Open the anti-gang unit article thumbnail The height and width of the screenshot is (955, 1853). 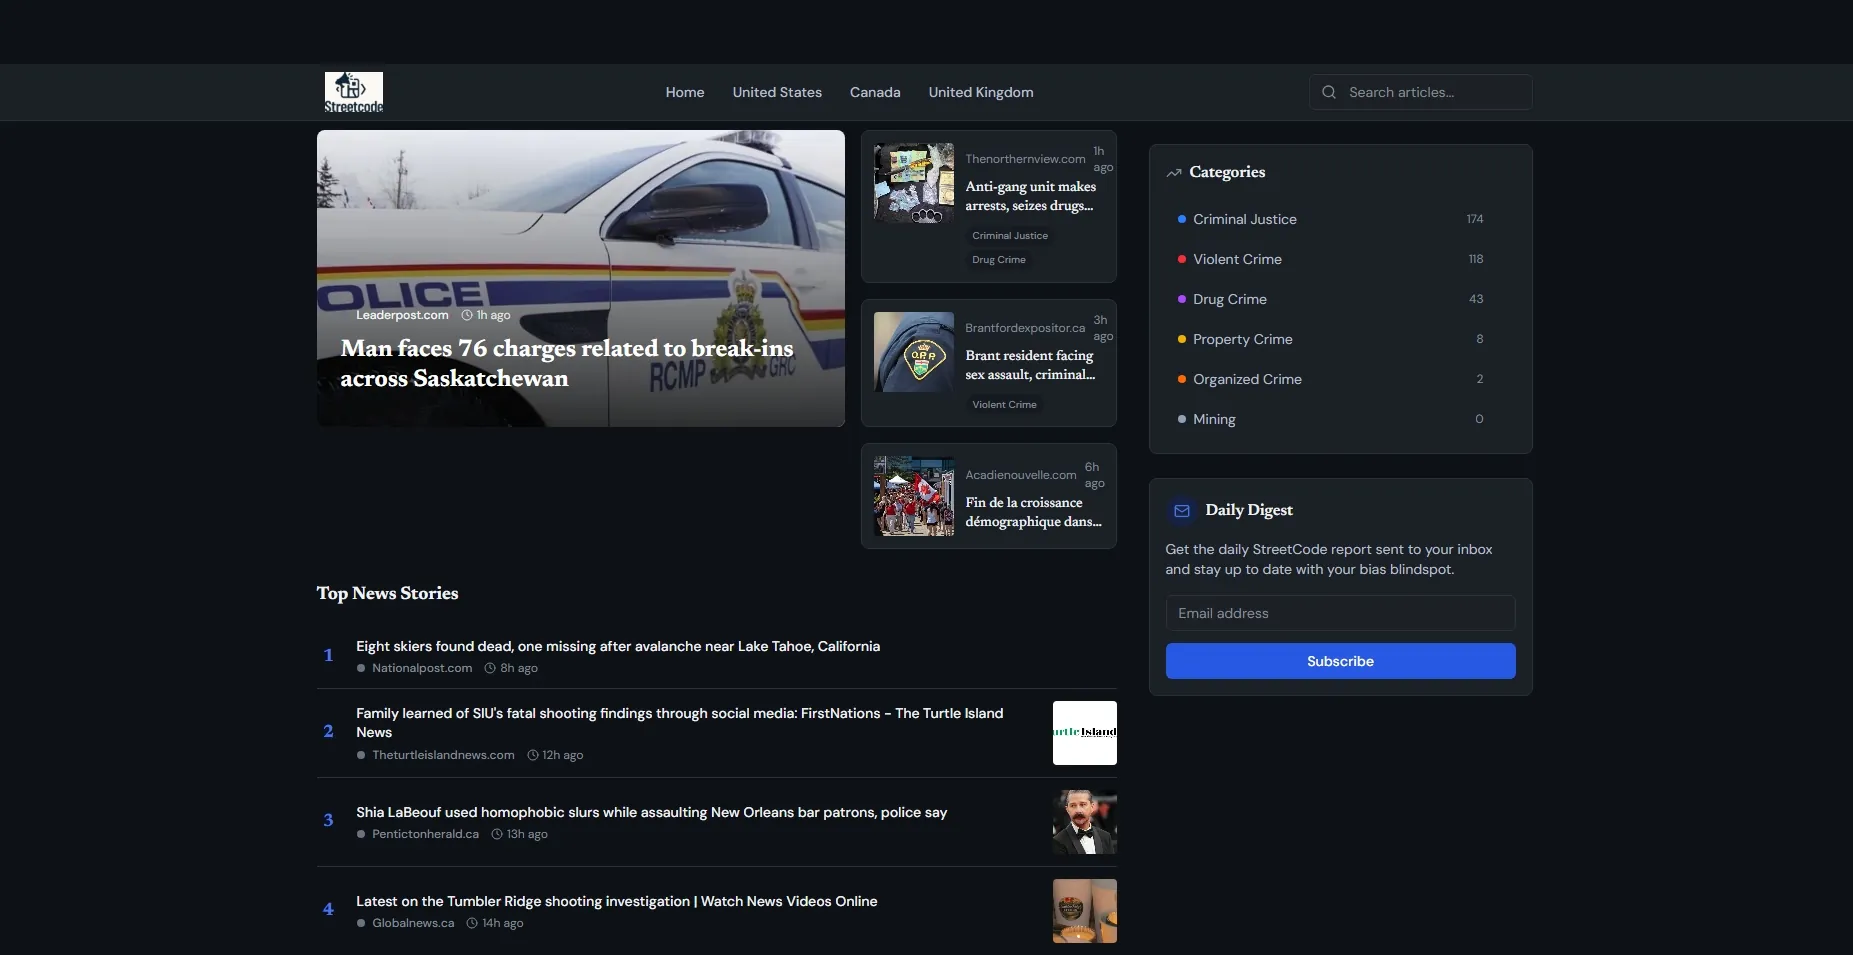913,183
